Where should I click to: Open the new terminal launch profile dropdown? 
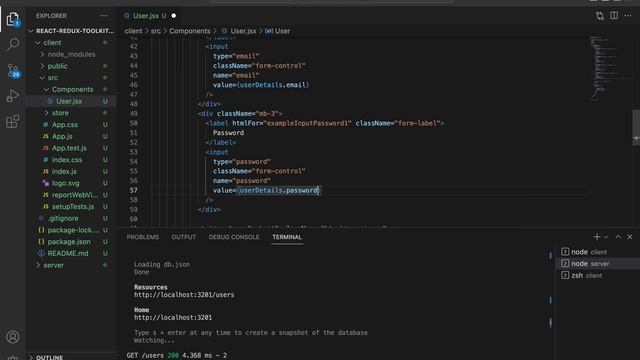[606, 237]
